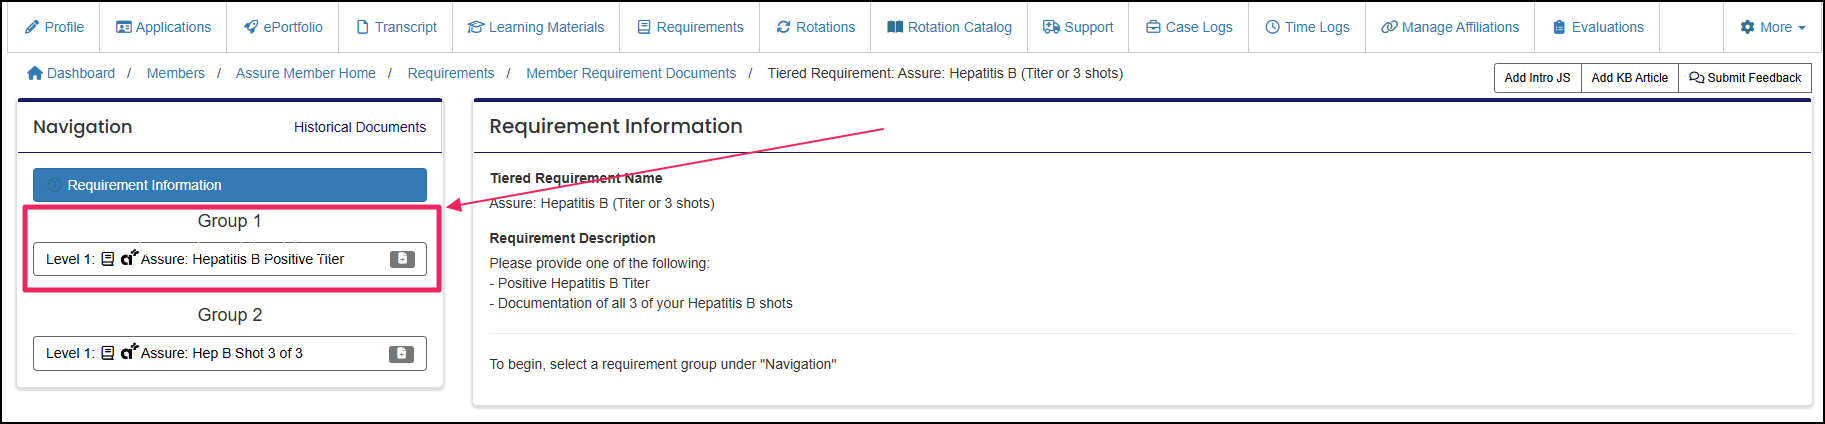Click the clock icon on Time Logs tab
Image resolution: width=1825 pixels, height=424 pixels.
1272,27
